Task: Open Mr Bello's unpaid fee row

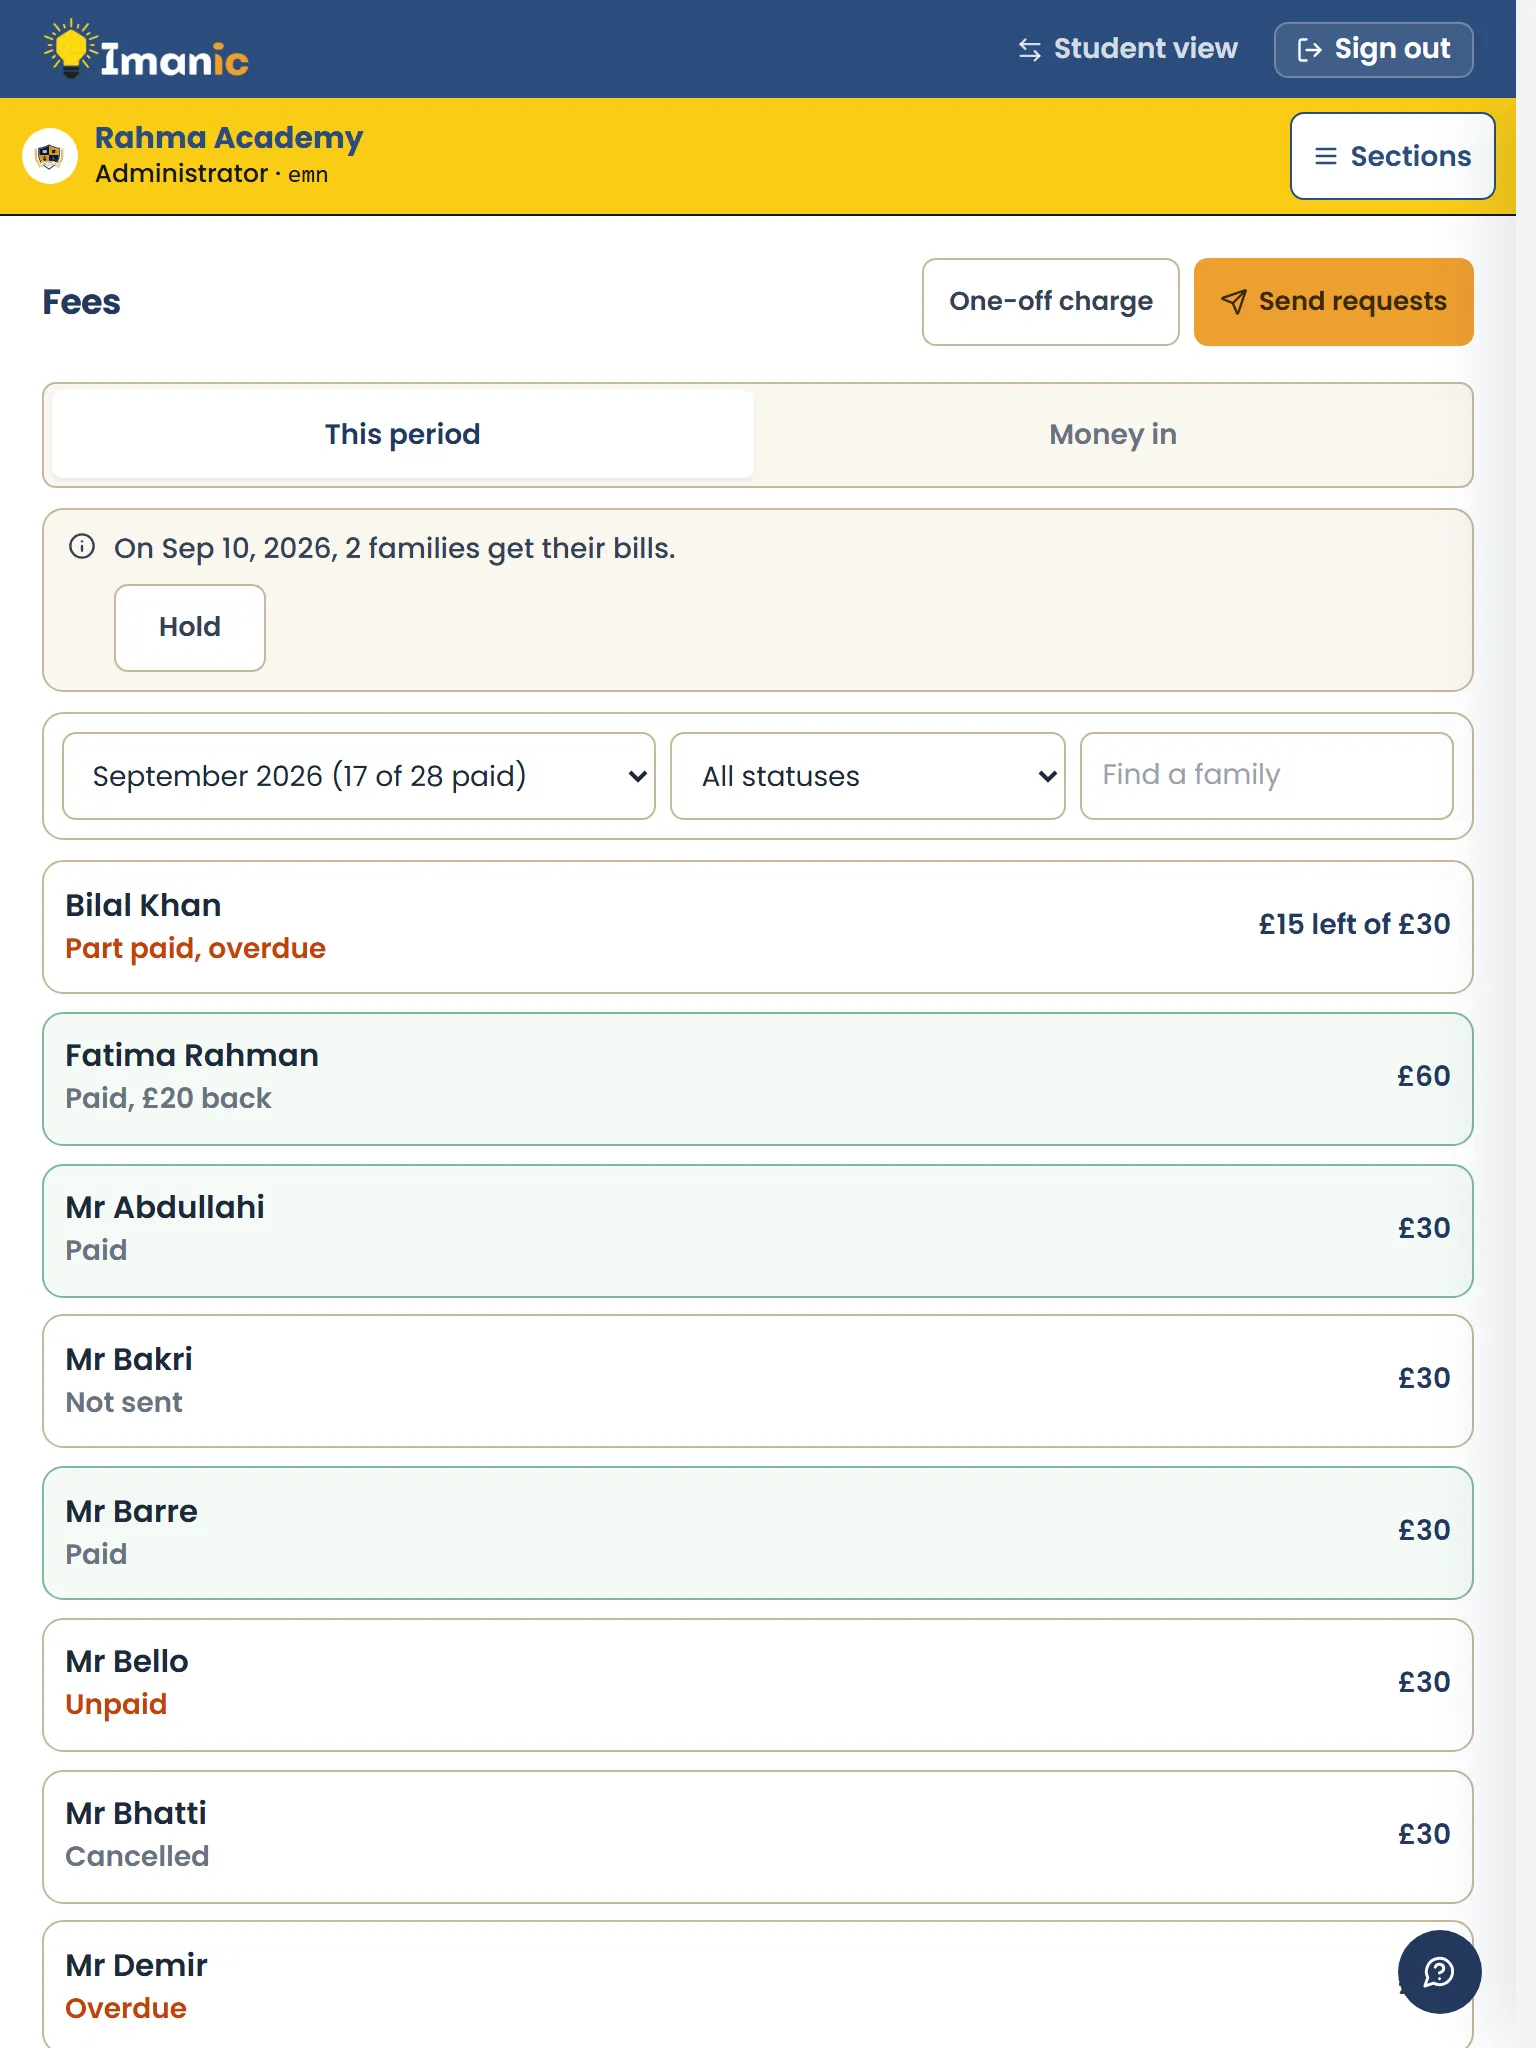Action: [758, 1685]
